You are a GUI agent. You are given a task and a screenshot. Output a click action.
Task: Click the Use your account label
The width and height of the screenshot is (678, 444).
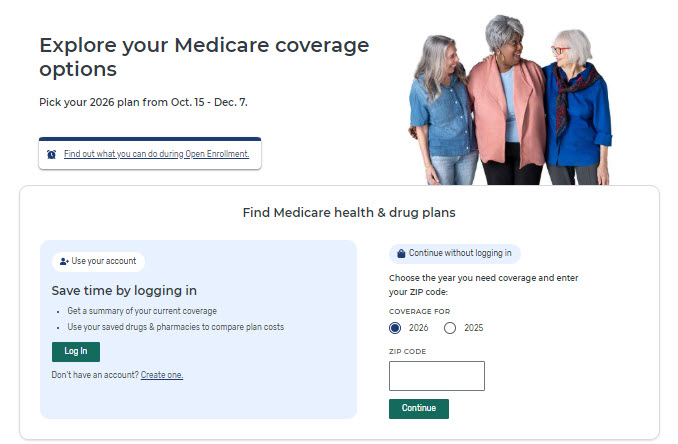click(x=104, y=261)
